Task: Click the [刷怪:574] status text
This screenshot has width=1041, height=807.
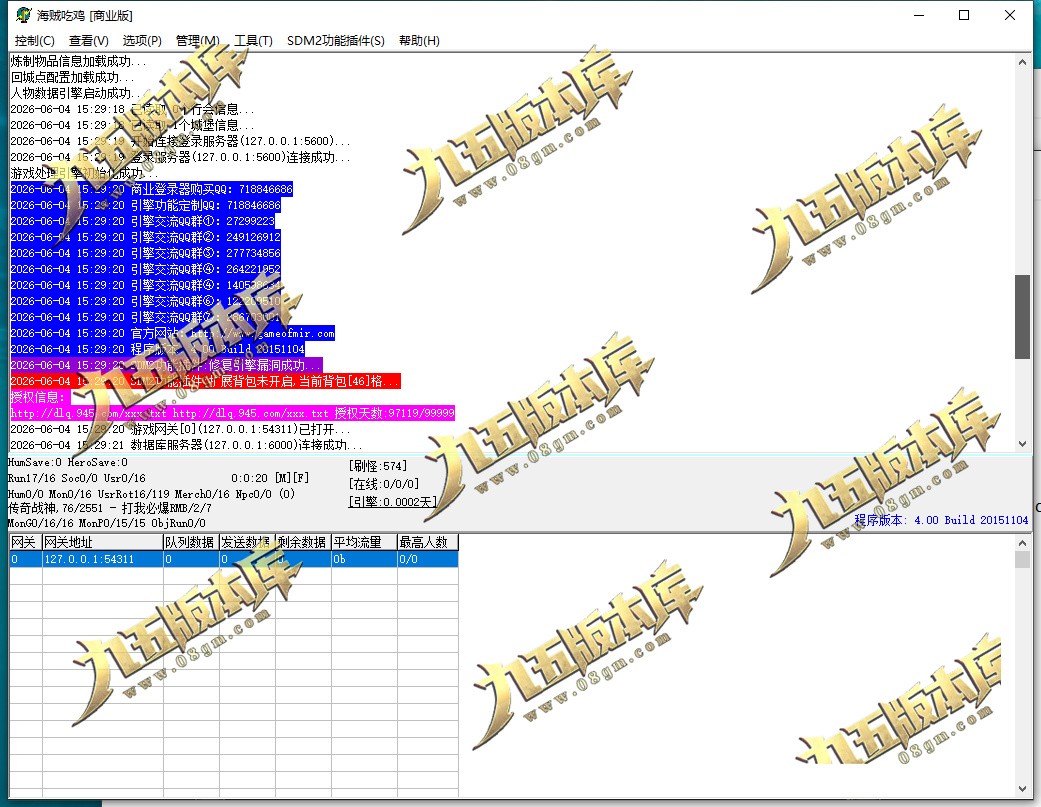Action: (378, 466)
